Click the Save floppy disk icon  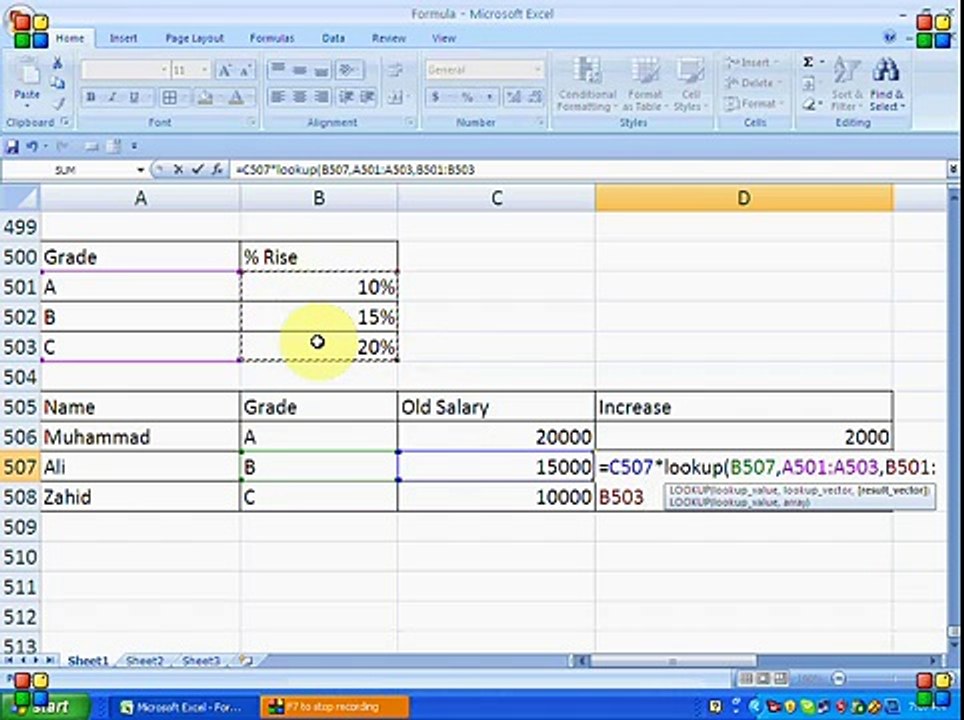click(x=12, y=147)
